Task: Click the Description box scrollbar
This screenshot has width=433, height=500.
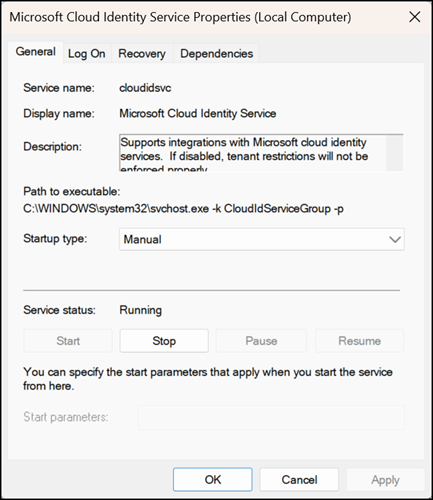Action: point(395,153)
